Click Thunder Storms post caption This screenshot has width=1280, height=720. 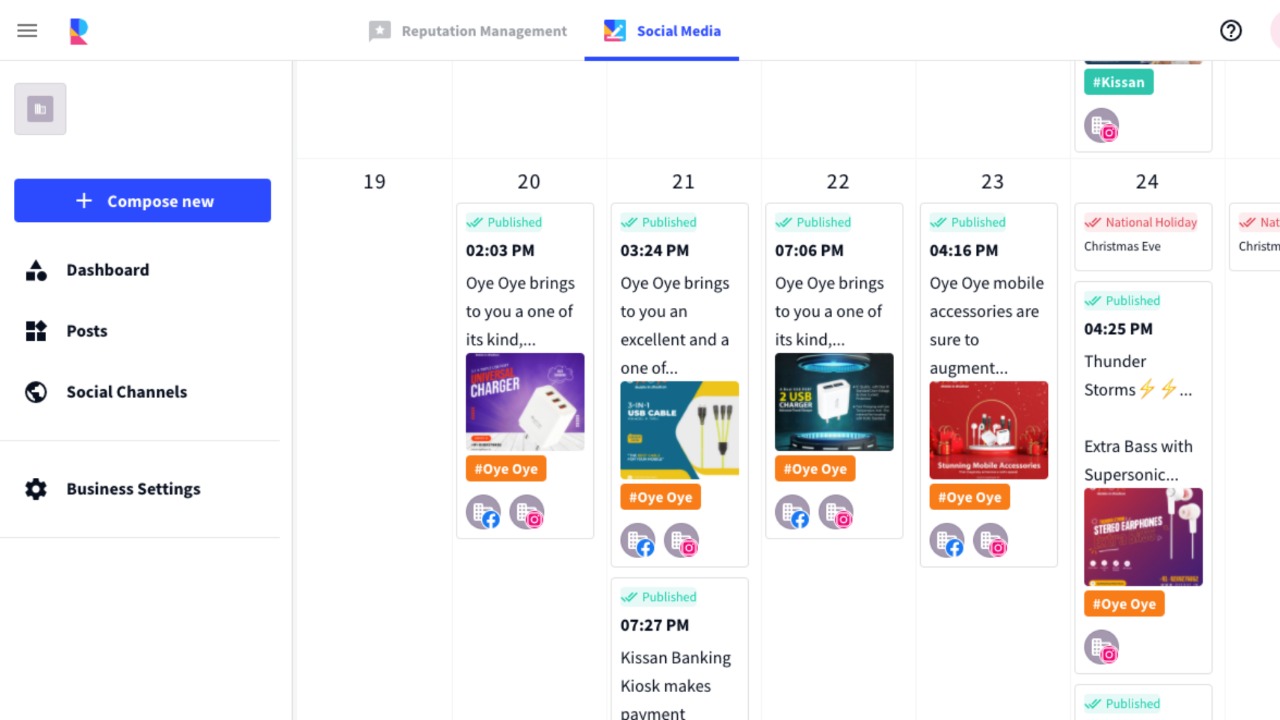point(1138,375)
